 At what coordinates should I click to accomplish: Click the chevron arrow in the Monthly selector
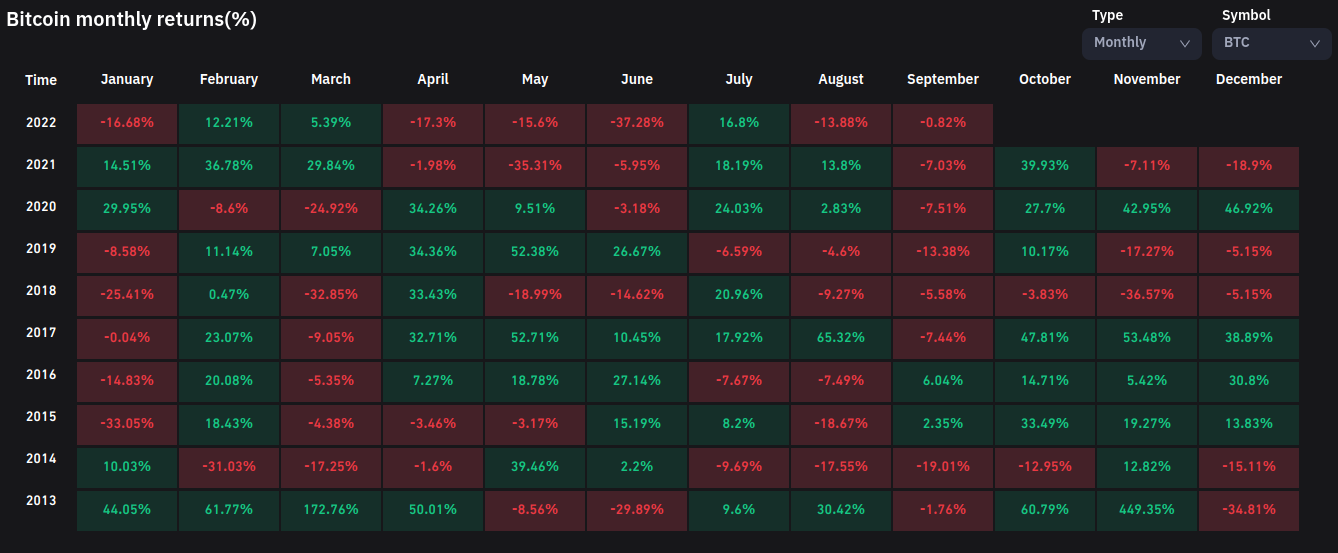(x=1185, y=43)
